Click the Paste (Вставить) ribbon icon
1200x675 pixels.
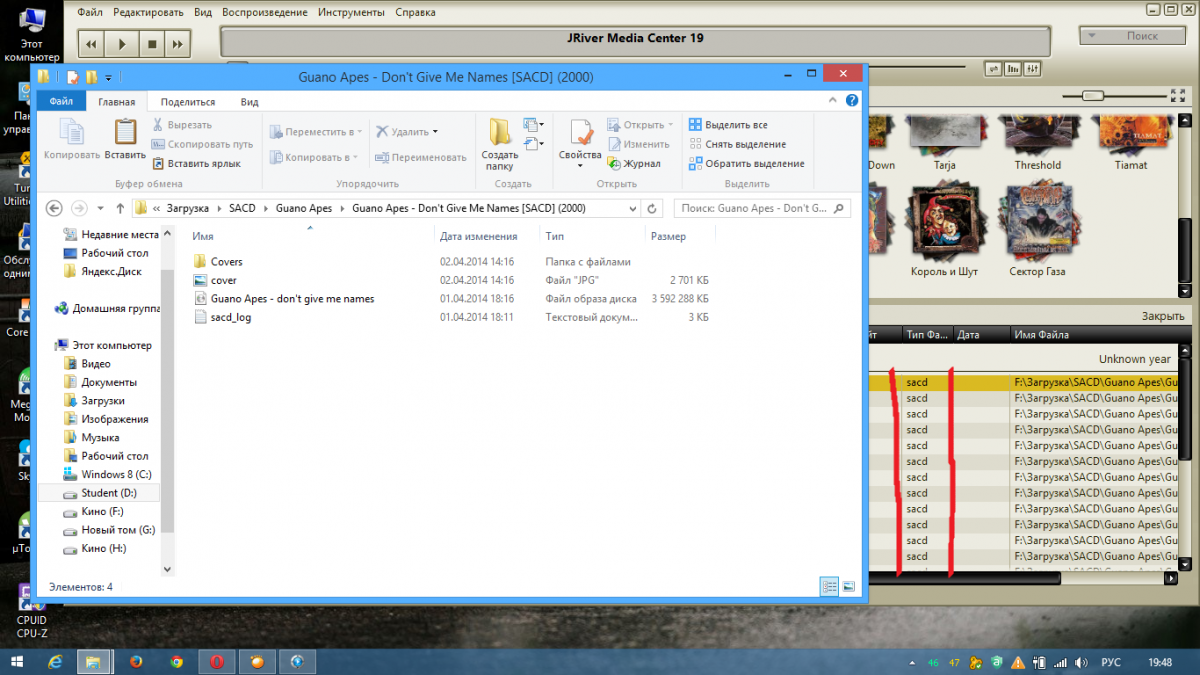pyautogui.click(x=125, y=138)
